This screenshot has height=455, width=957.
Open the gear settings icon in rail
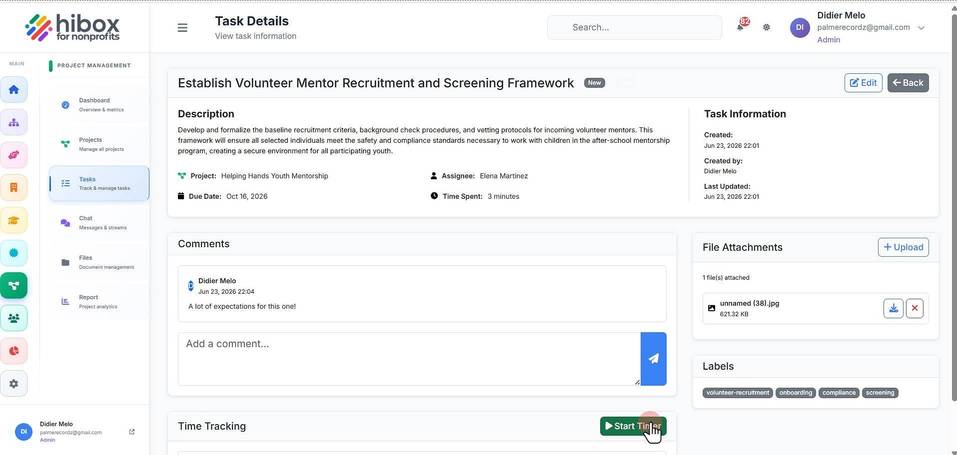click(x=13, y=384)
